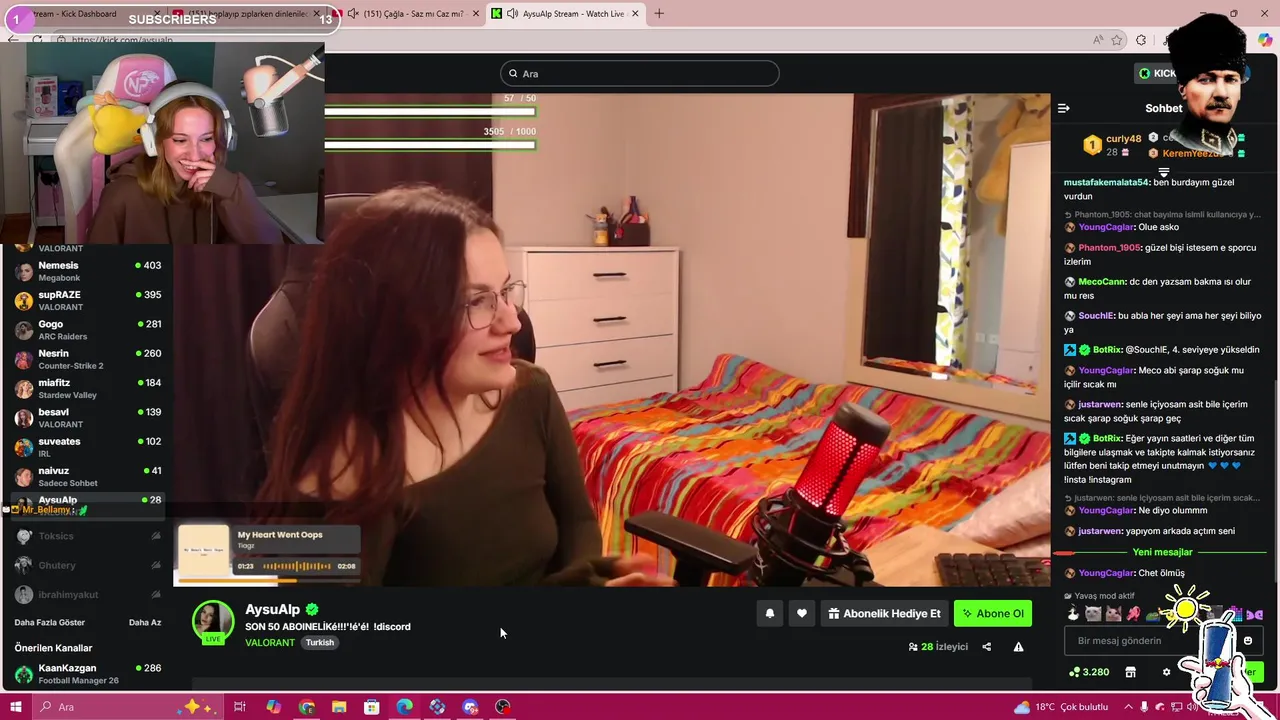This screenshot has width=1280, height=720.
Task: Switch to the Çağla - Saz mı Caz mı tab
Action: tap(407, 14)
